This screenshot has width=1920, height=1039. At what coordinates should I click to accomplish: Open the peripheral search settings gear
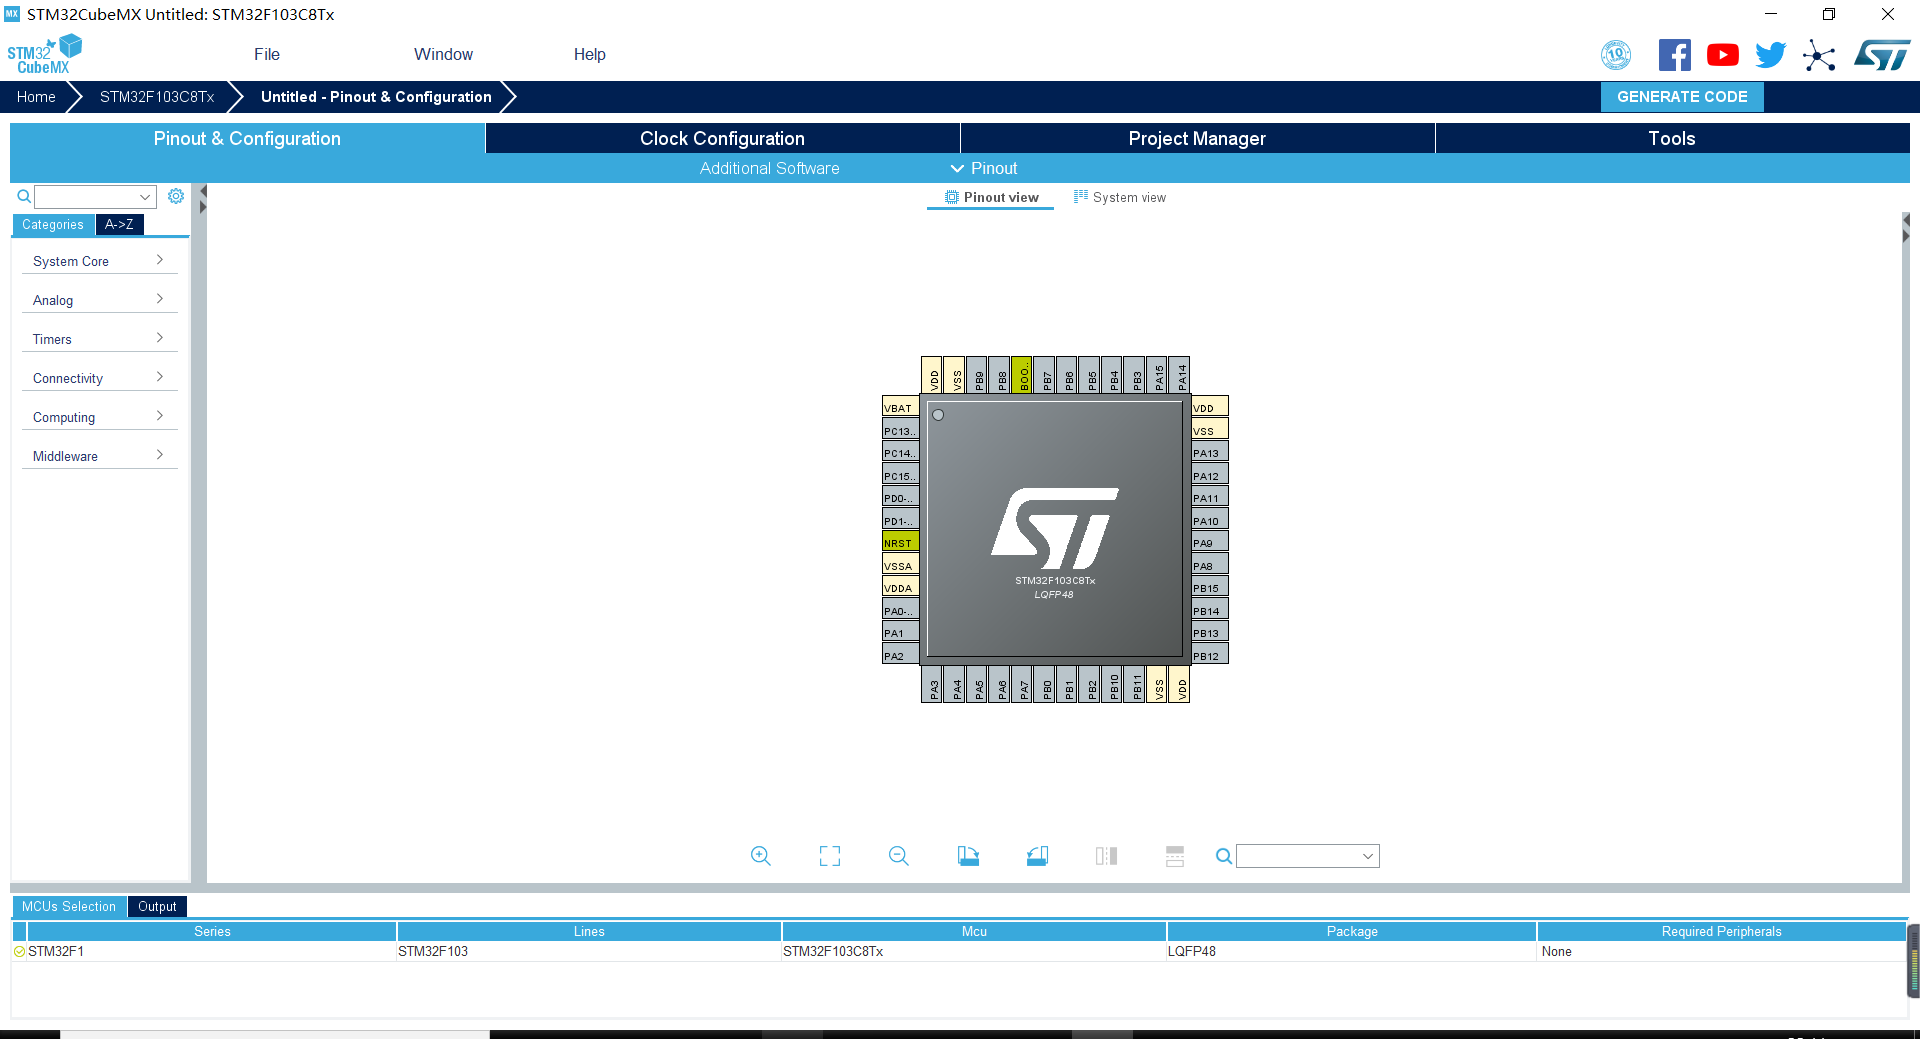176,196
